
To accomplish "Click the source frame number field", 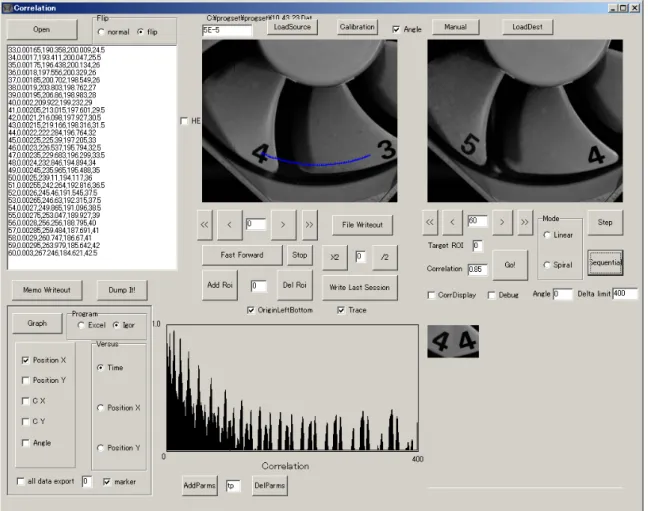I will pos(256,224).
